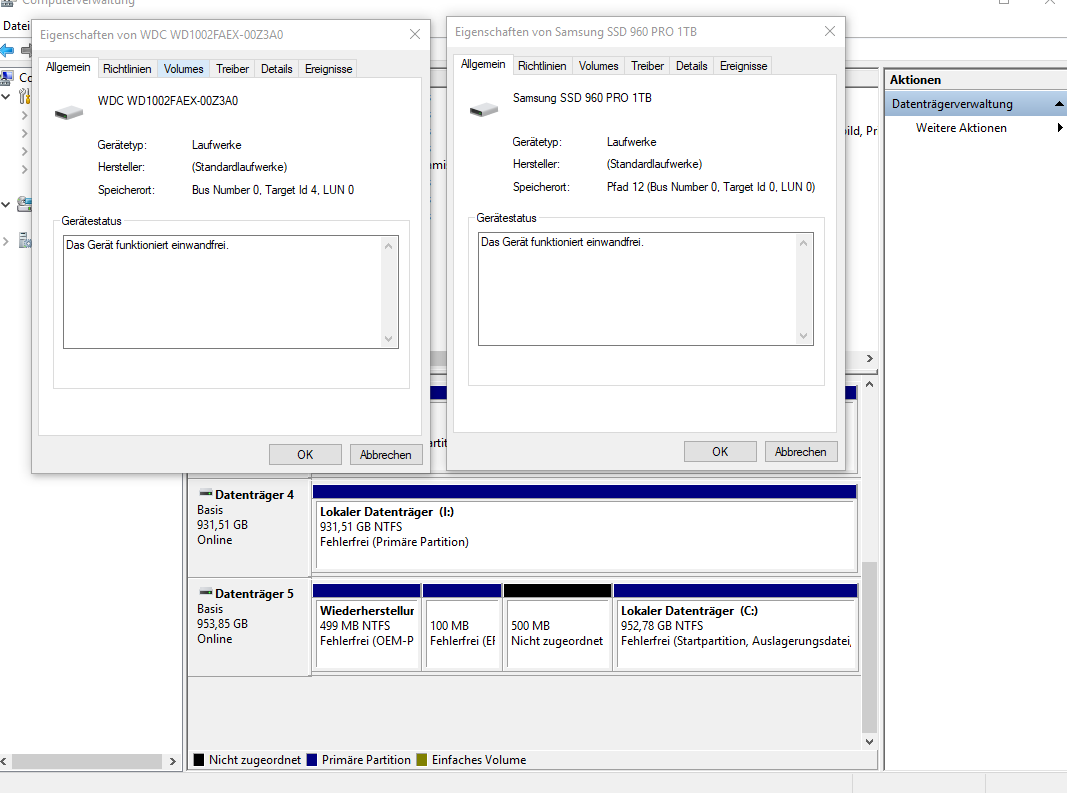The height and width of the screenshot is (793, 1067).
Task: Click Abbrechen in the WDC properties dialog
Action: (386, 455)
